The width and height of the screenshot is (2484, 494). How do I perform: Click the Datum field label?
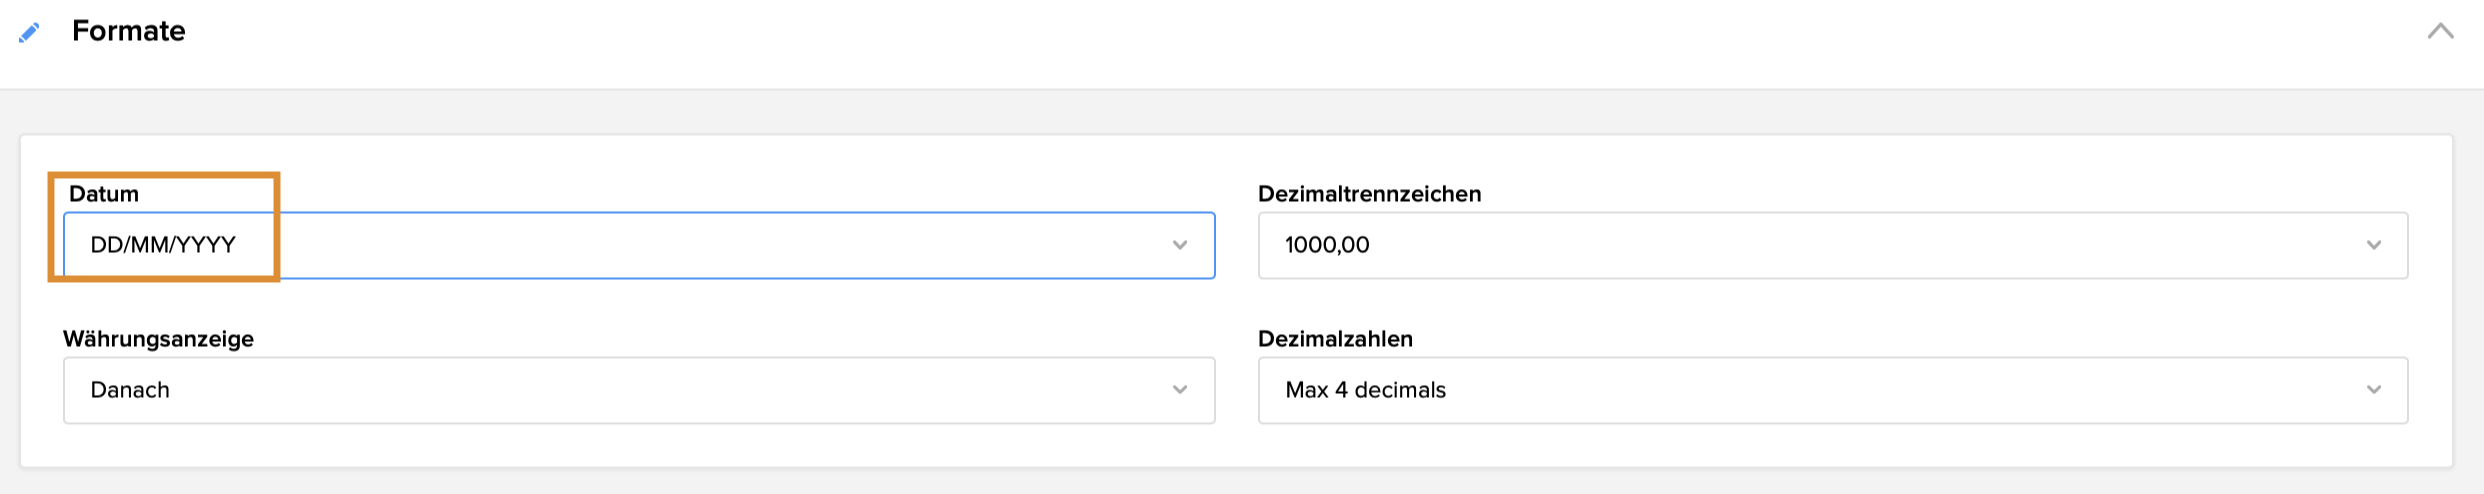[x=104, y=194]
